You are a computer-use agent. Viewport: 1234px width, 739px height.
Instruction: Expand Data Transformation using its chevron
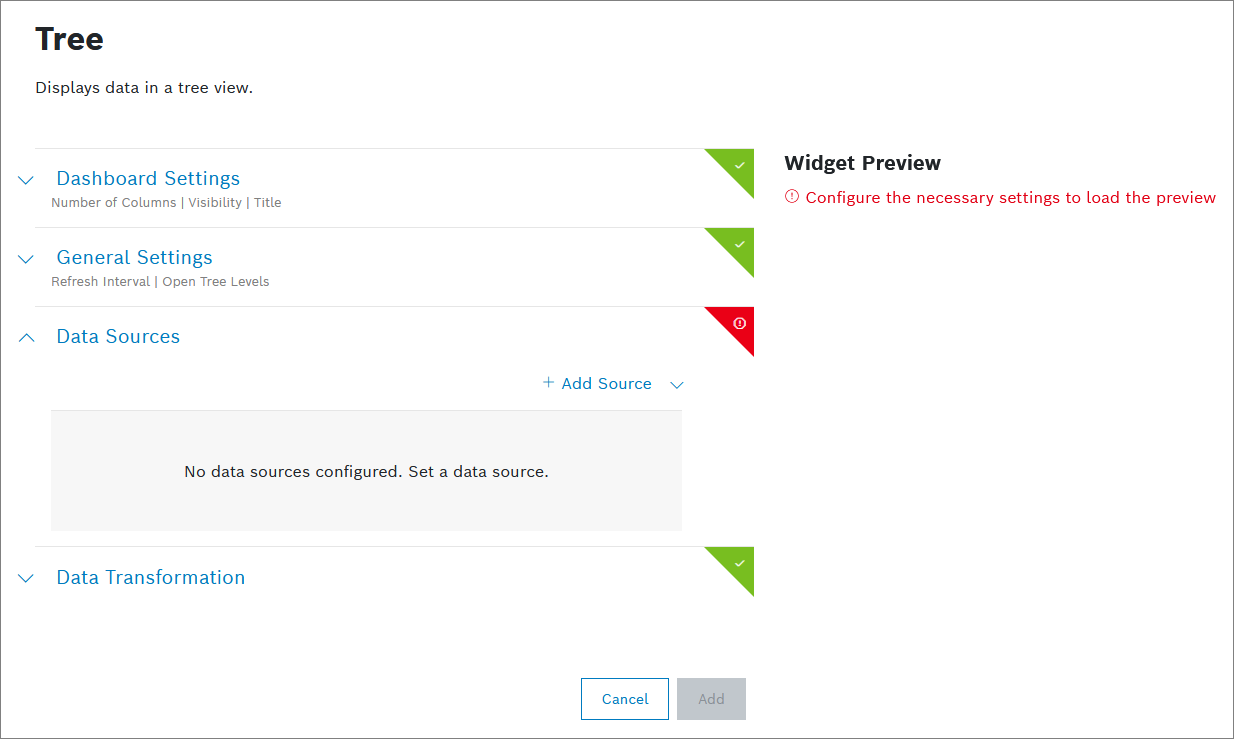(26, 579)
